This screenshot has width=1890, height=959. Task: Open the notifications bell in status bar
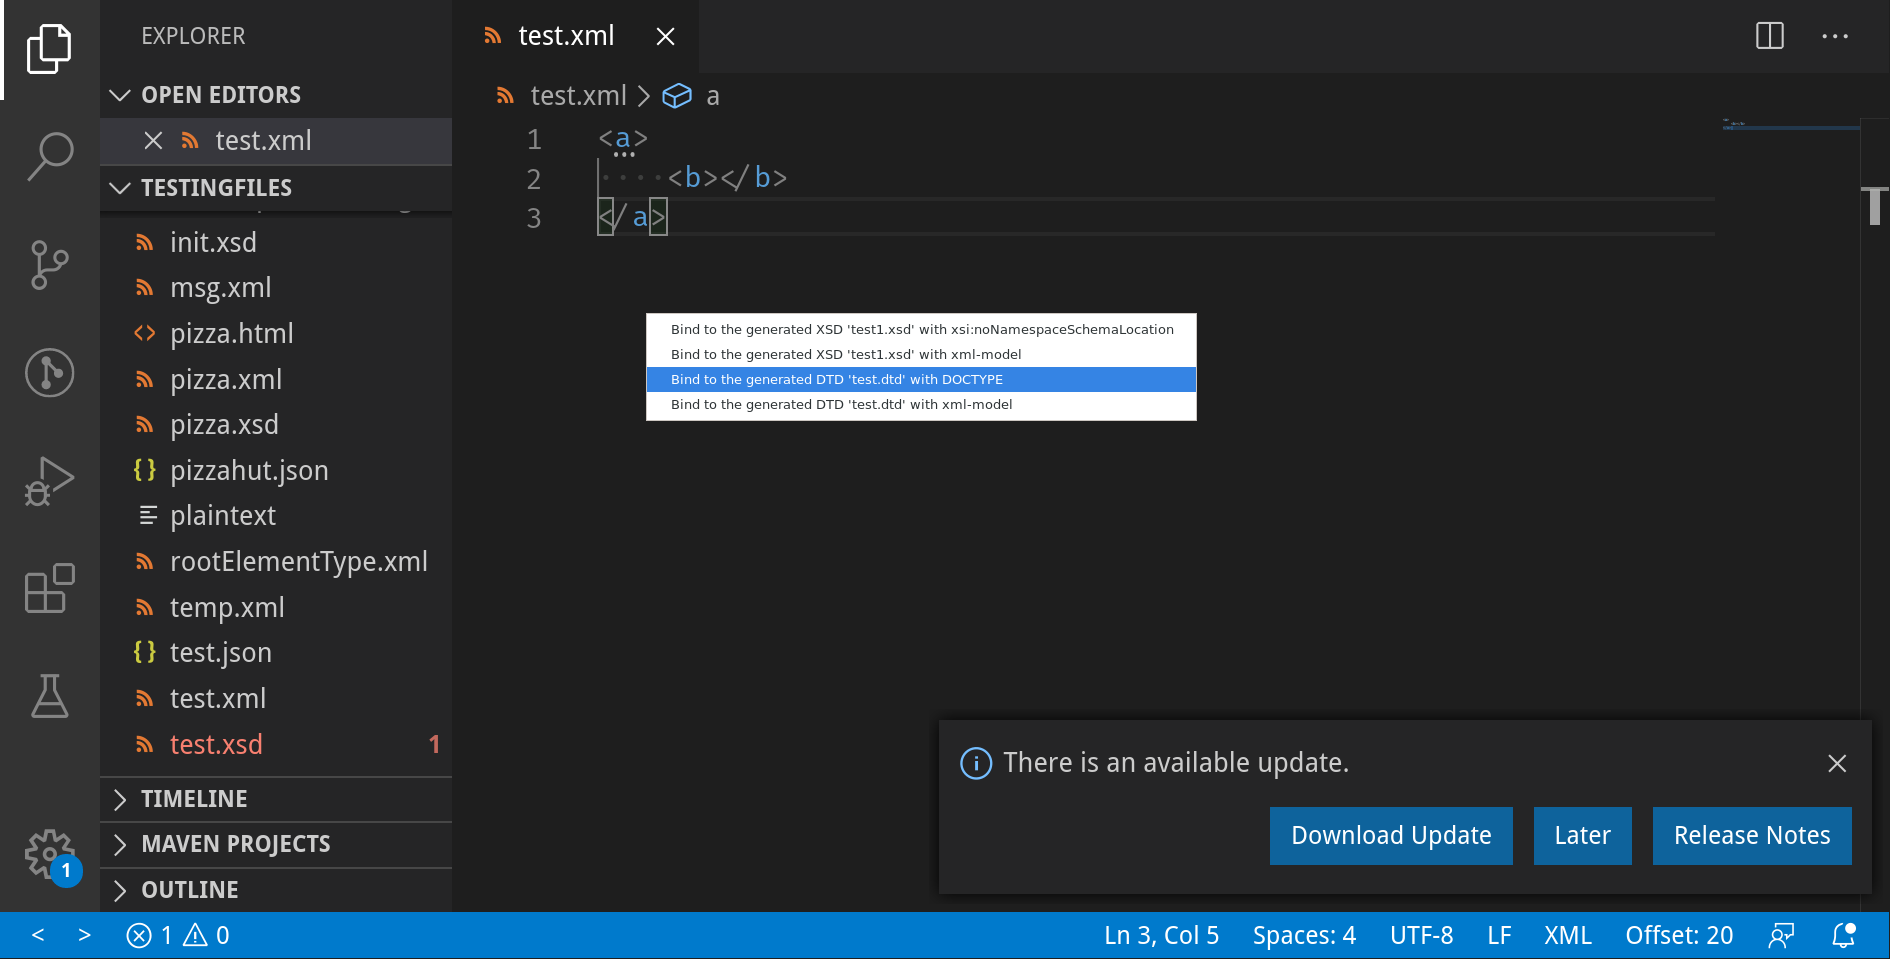pos(1843,935)
